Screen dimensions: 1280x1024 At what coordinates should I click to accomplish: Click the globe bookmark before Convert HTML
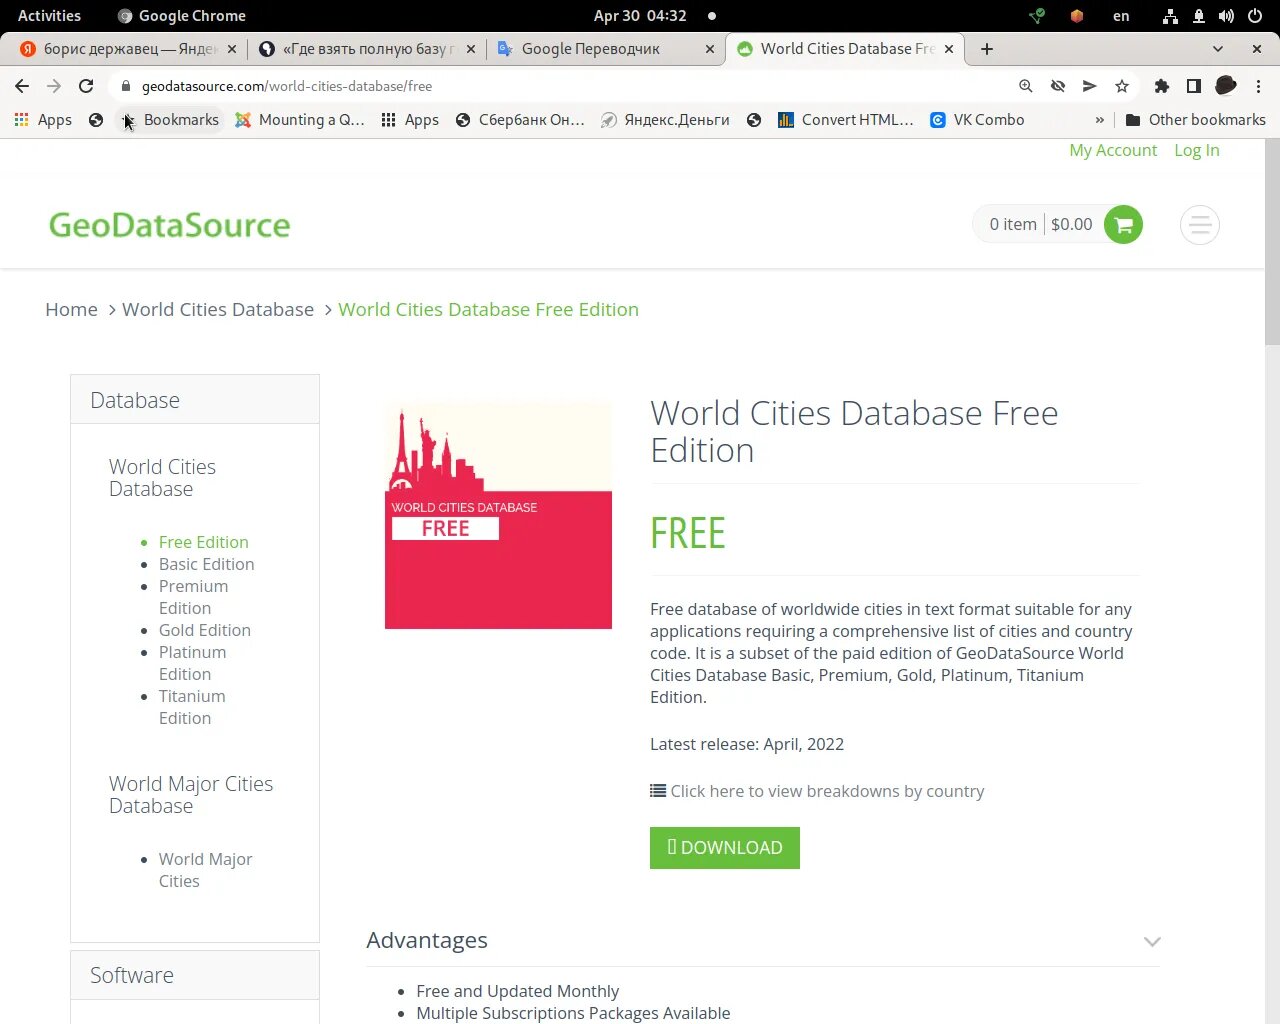point(754,119)
